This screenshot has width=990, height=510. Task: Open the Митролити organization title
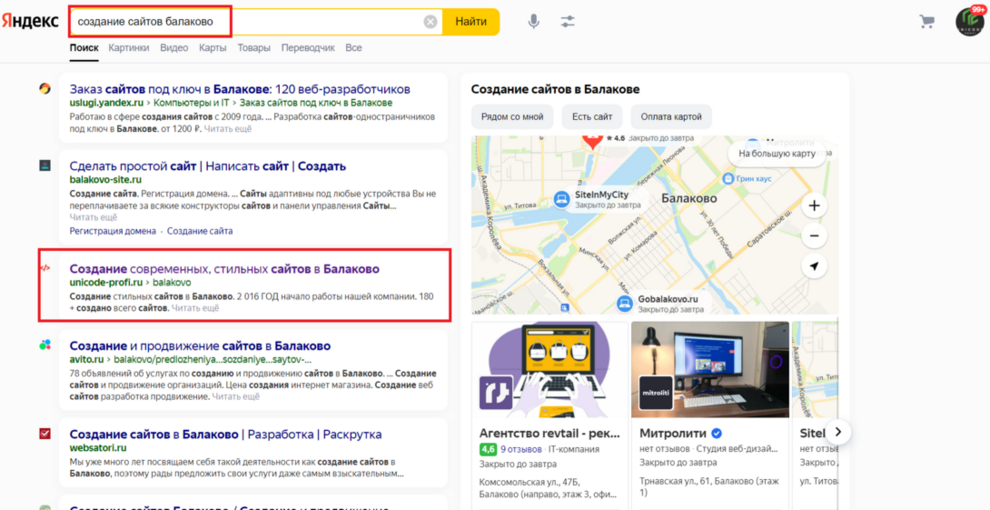673,434
